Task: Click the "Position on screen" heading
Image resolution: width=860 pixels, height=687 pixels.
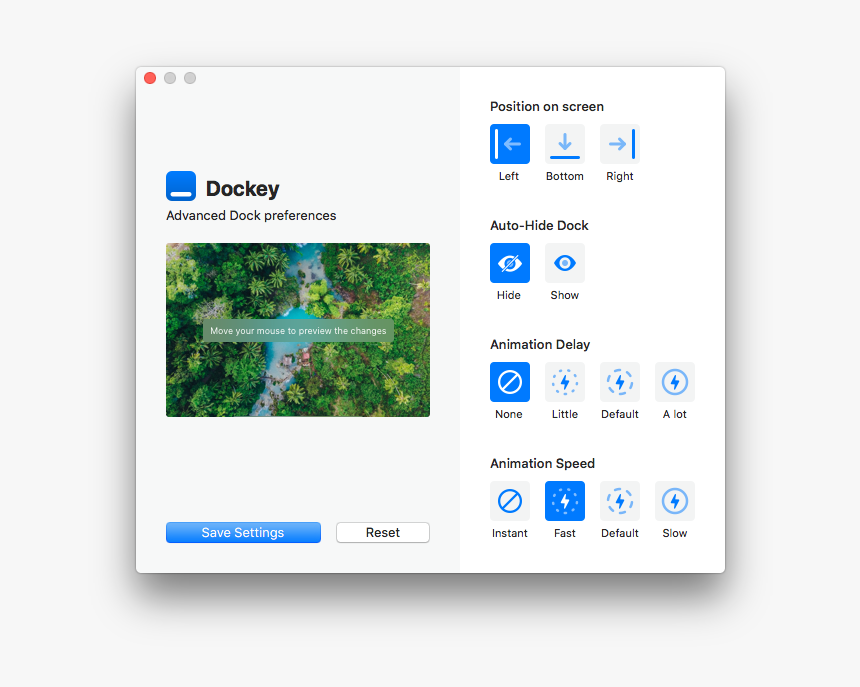Action: (547, 106)
